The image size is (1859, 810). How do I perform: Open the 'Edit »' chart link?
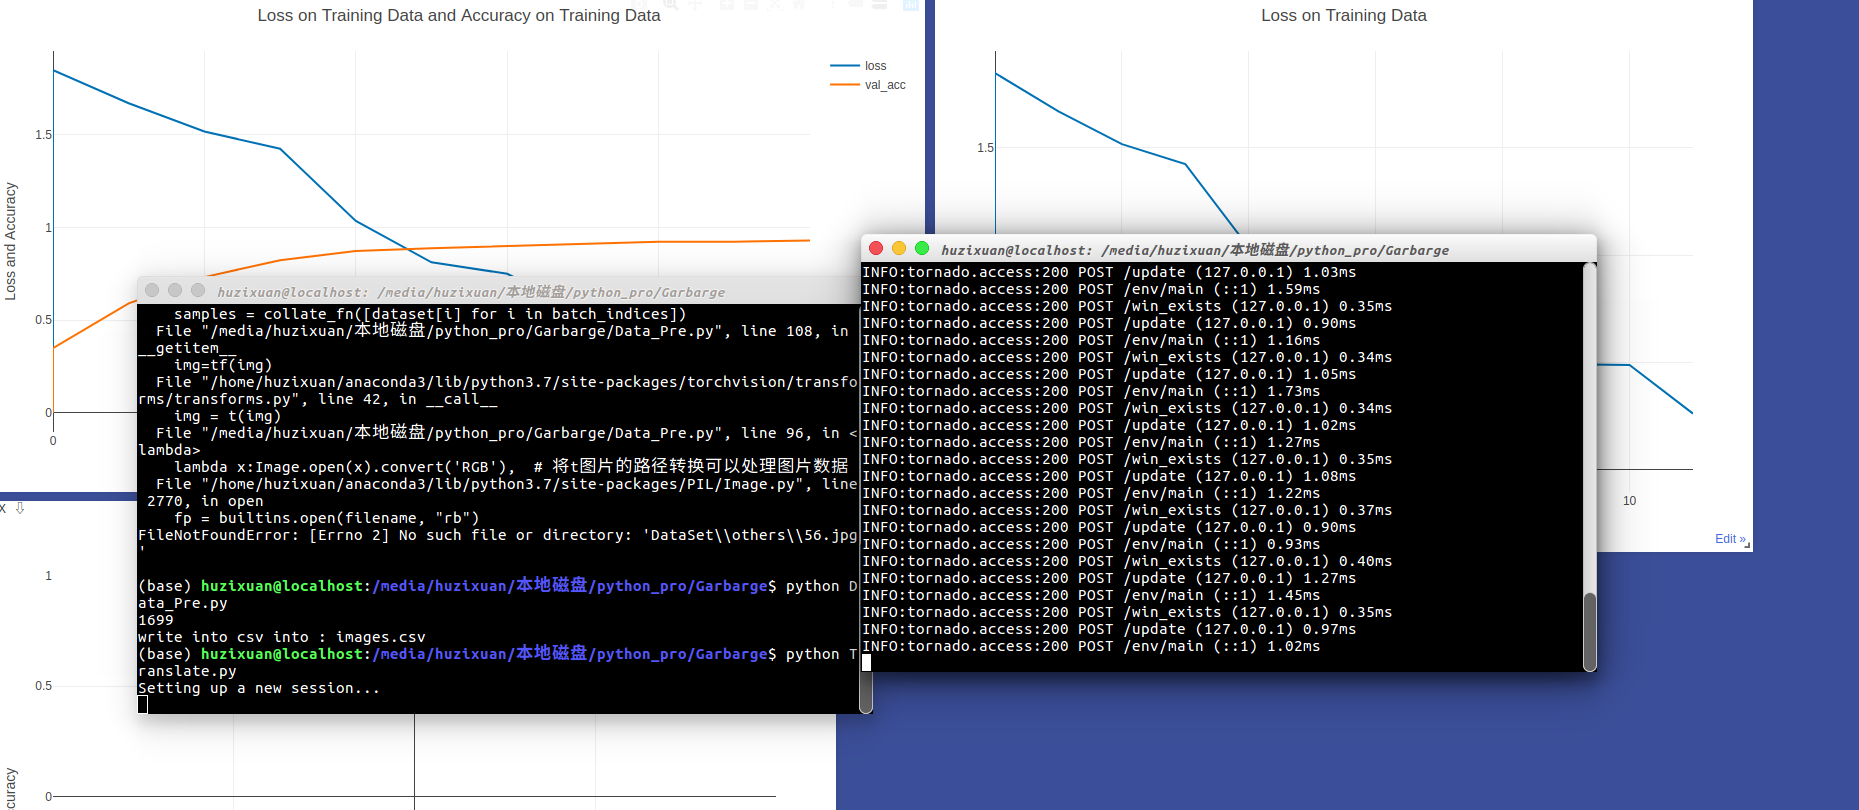1730,539
